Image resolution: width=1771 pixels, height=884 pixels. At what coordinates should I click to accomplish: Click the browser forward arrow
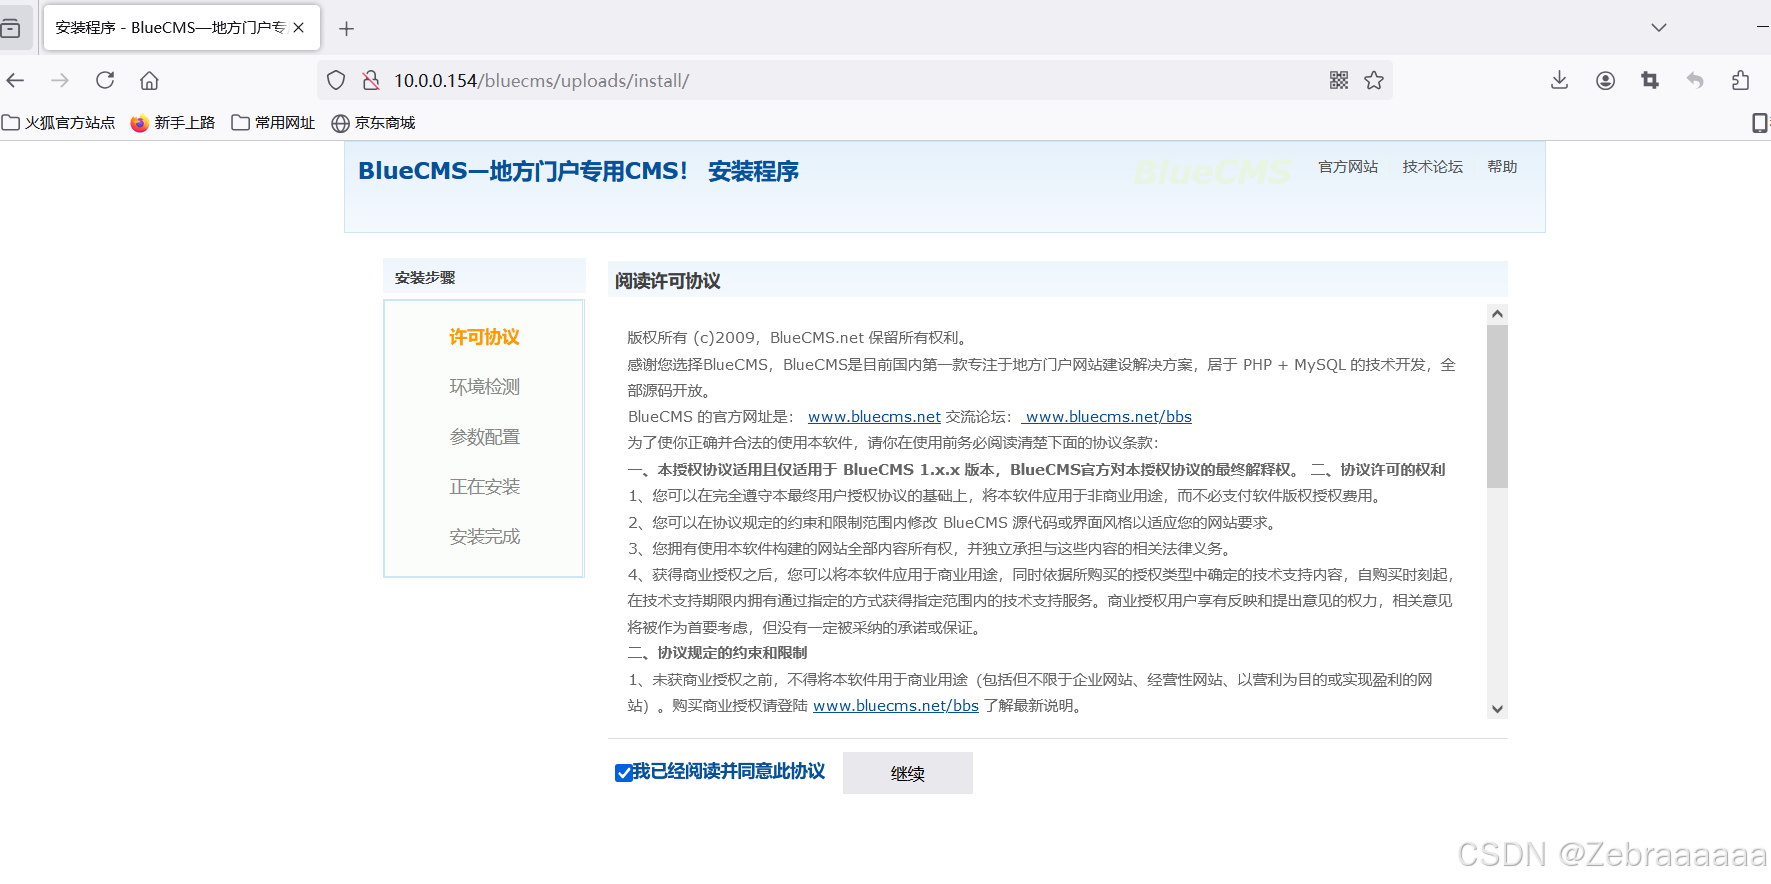point(60,80)
